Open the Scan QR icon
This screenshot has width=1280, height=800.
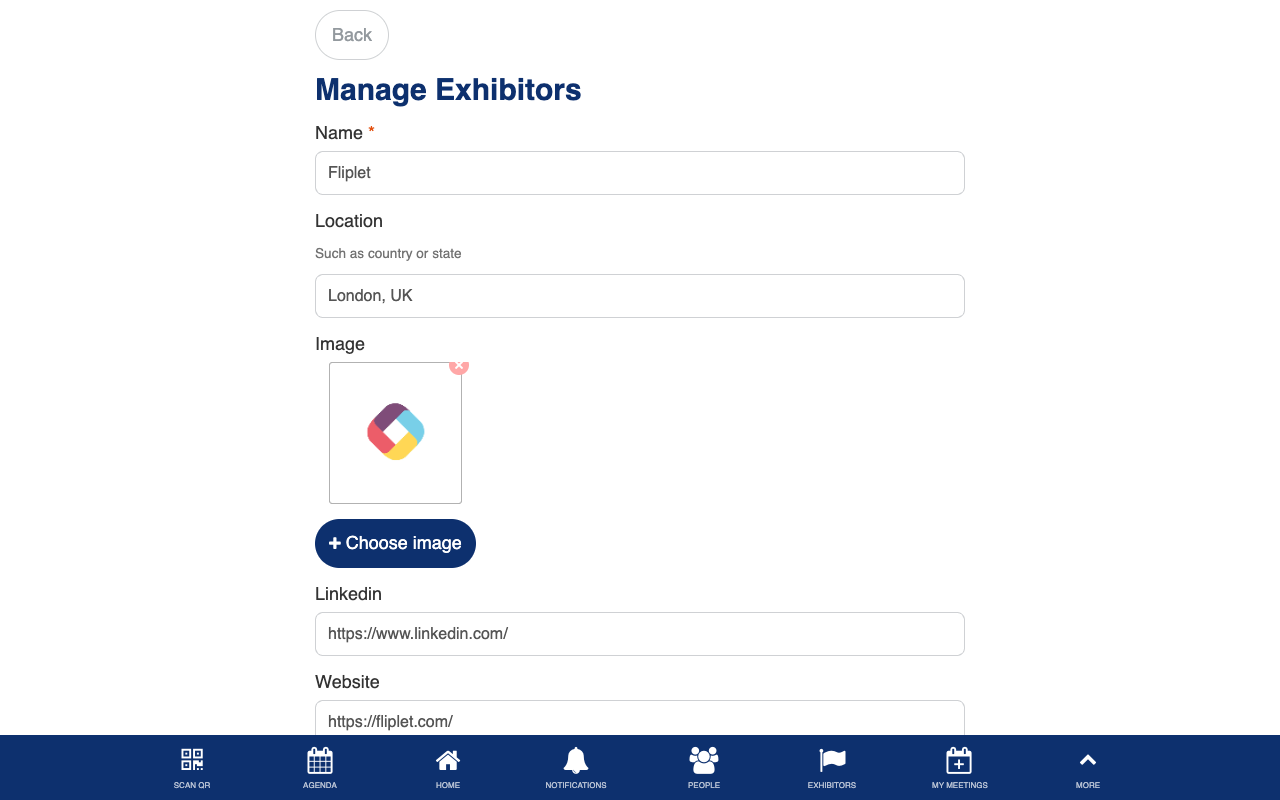point(192,760)
